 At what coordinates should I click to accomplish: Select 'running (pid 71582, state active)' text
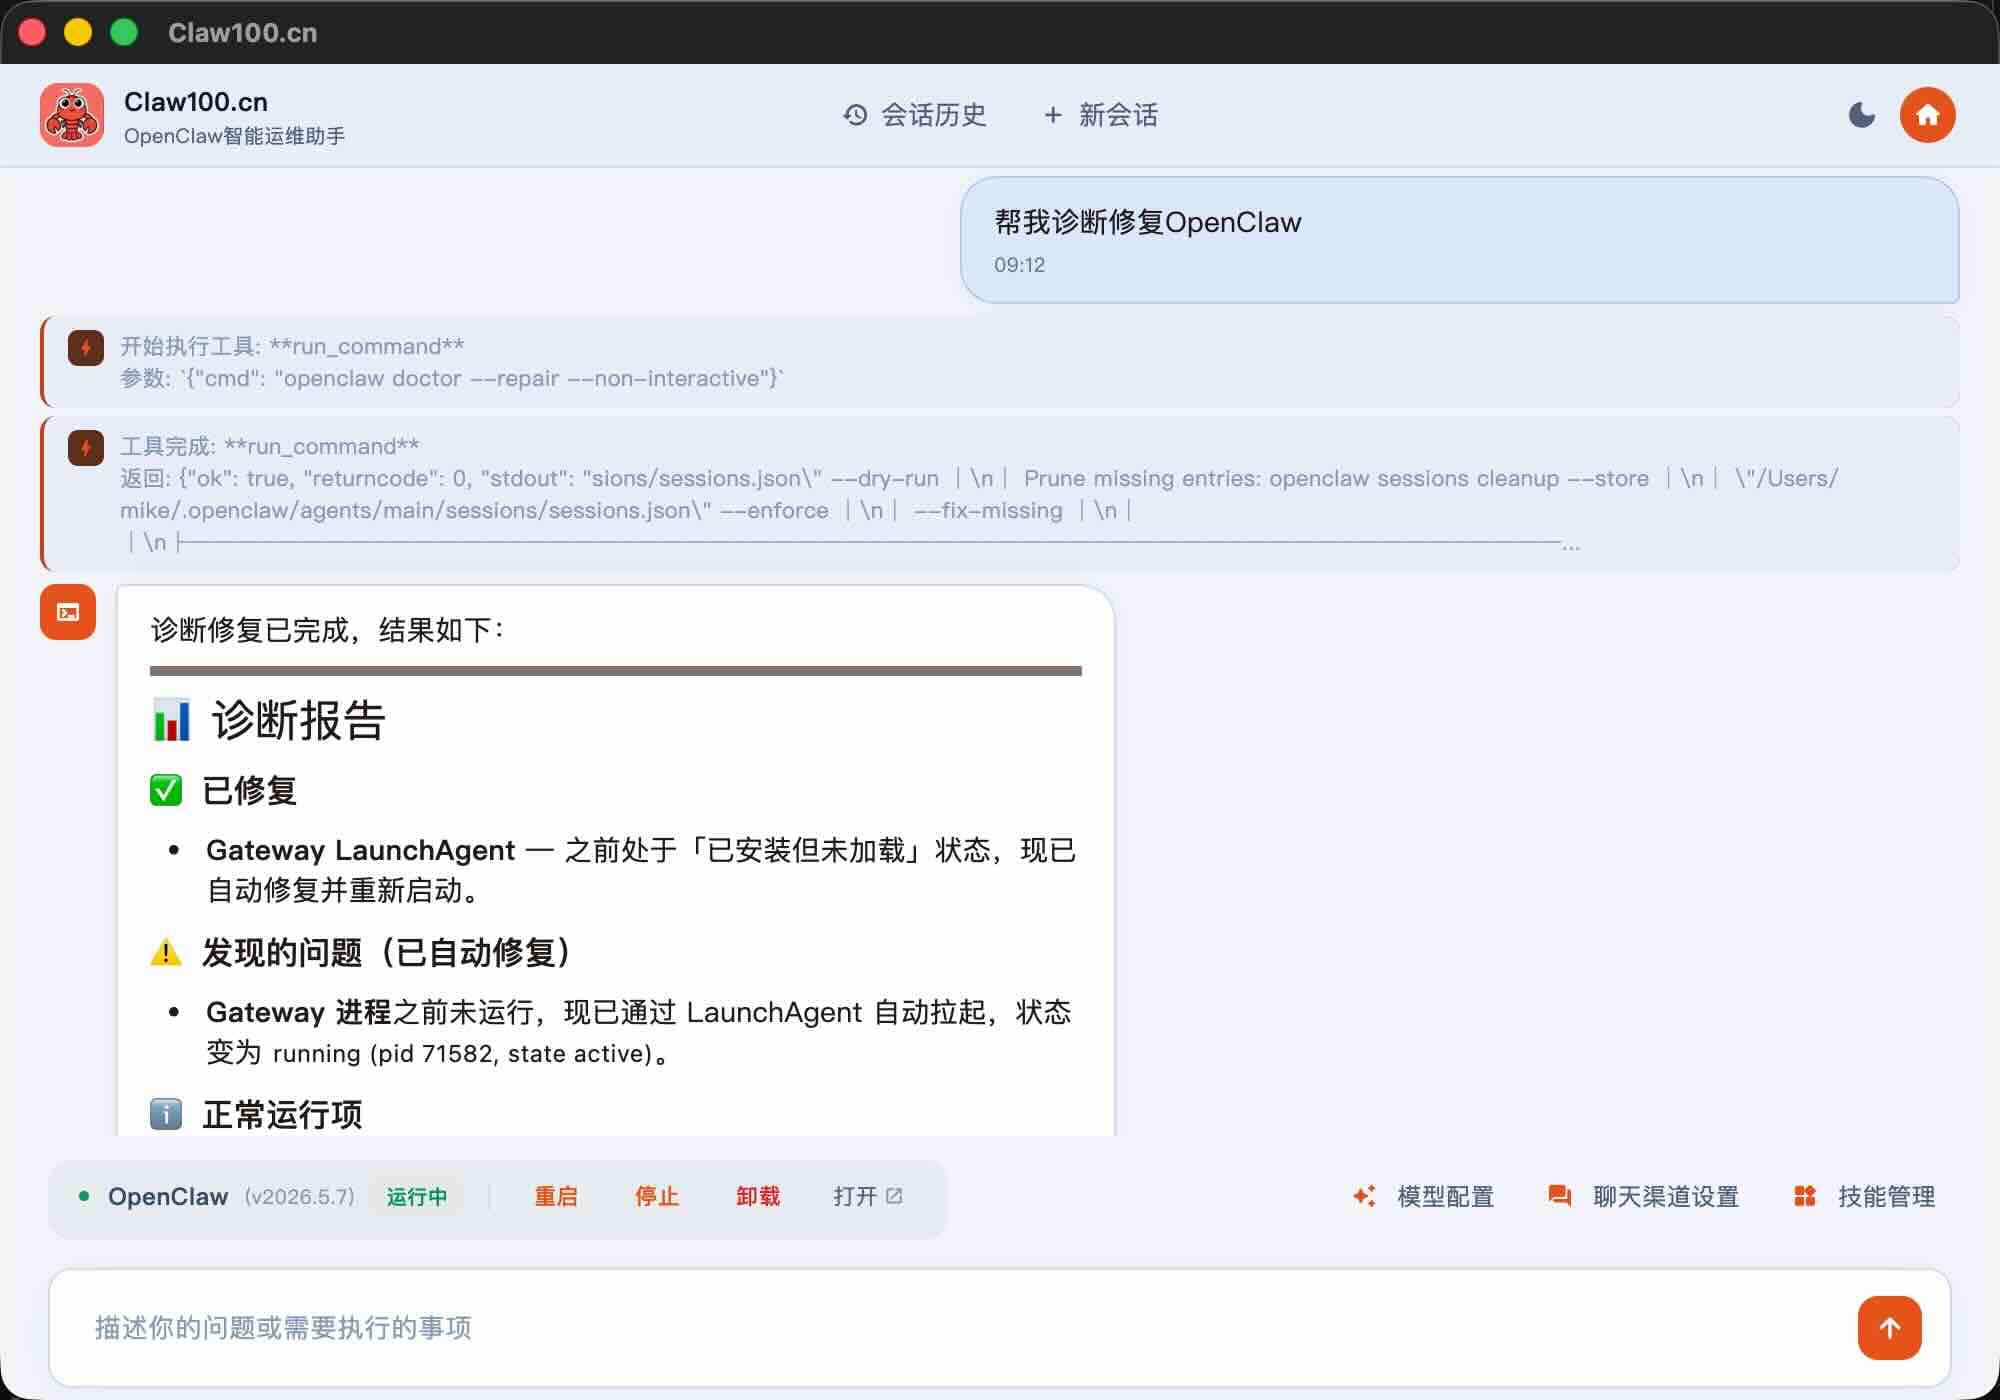[462, 1053]
